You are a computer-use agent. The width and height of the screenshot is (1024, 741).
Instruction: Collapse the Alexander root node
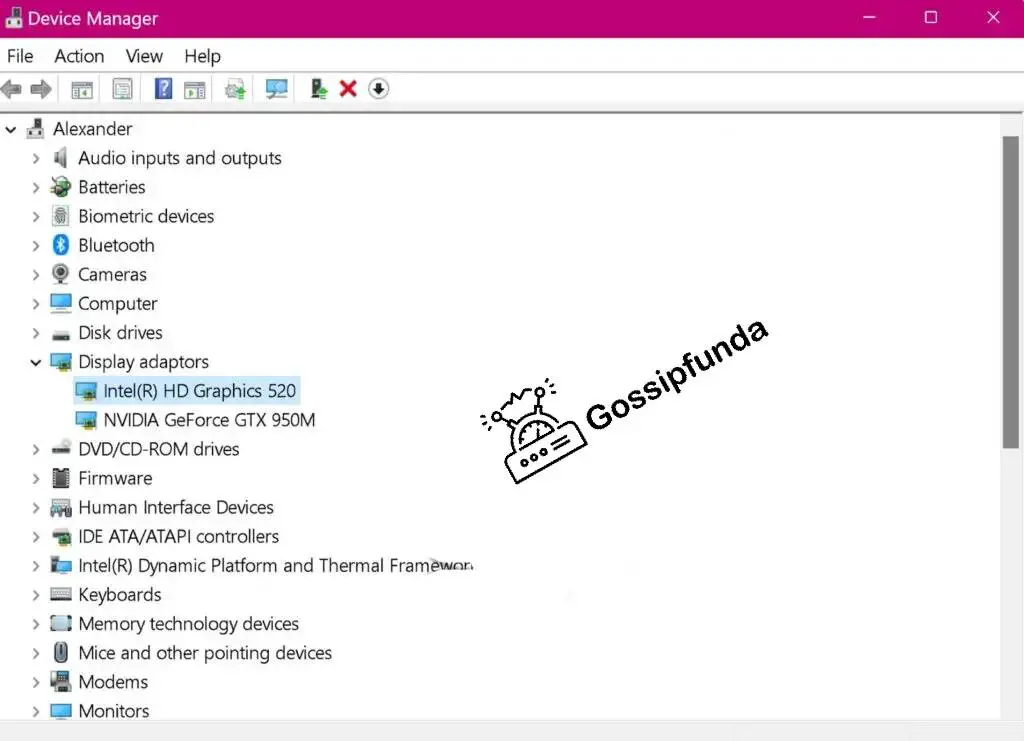(x=10, y=130)
